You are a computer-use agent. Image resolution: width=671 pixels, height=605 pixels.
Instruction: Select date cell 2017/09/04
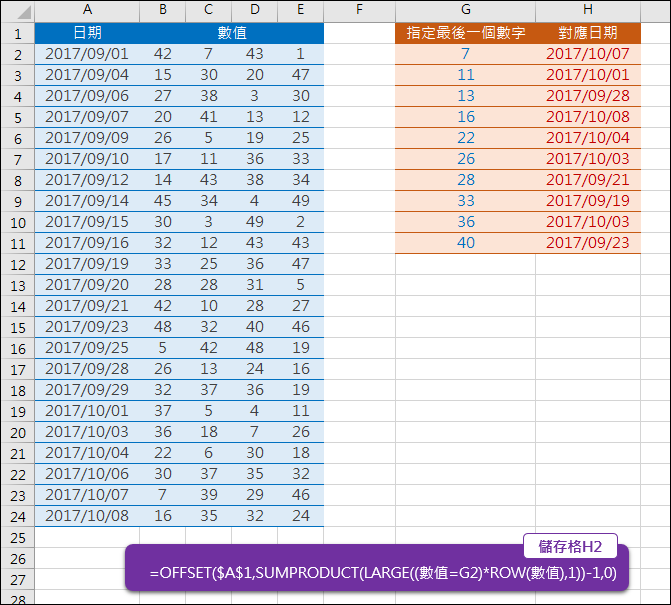(87, 75)
